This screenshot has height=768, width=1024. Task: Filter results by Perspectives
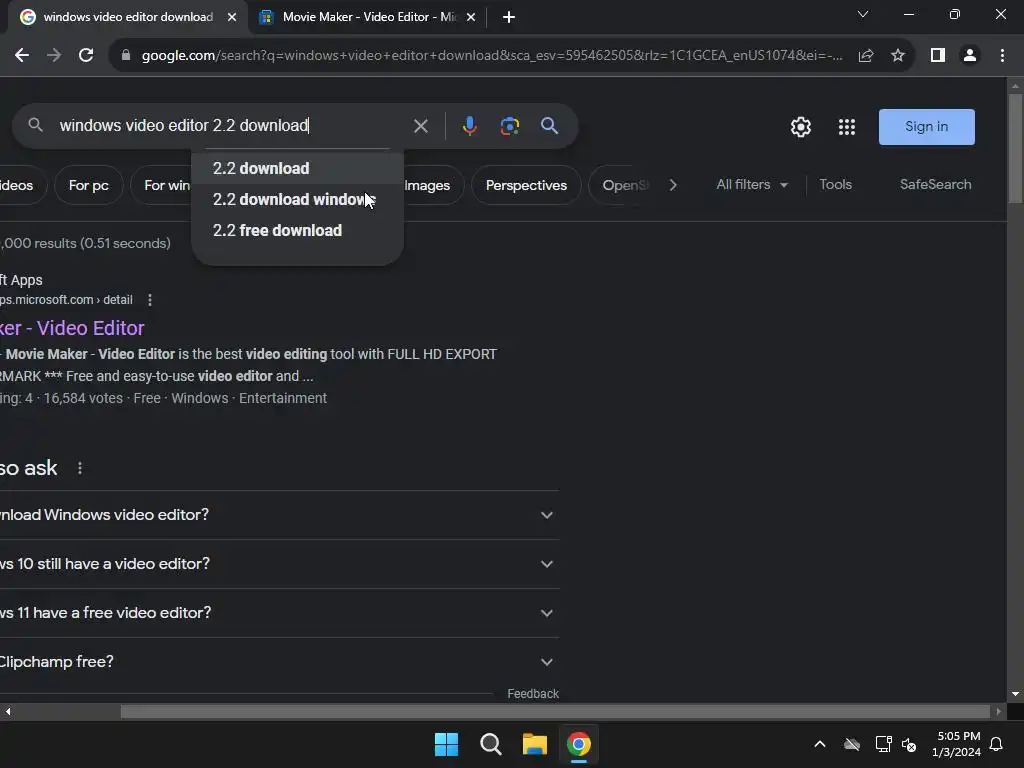click(x=526, y=185)
